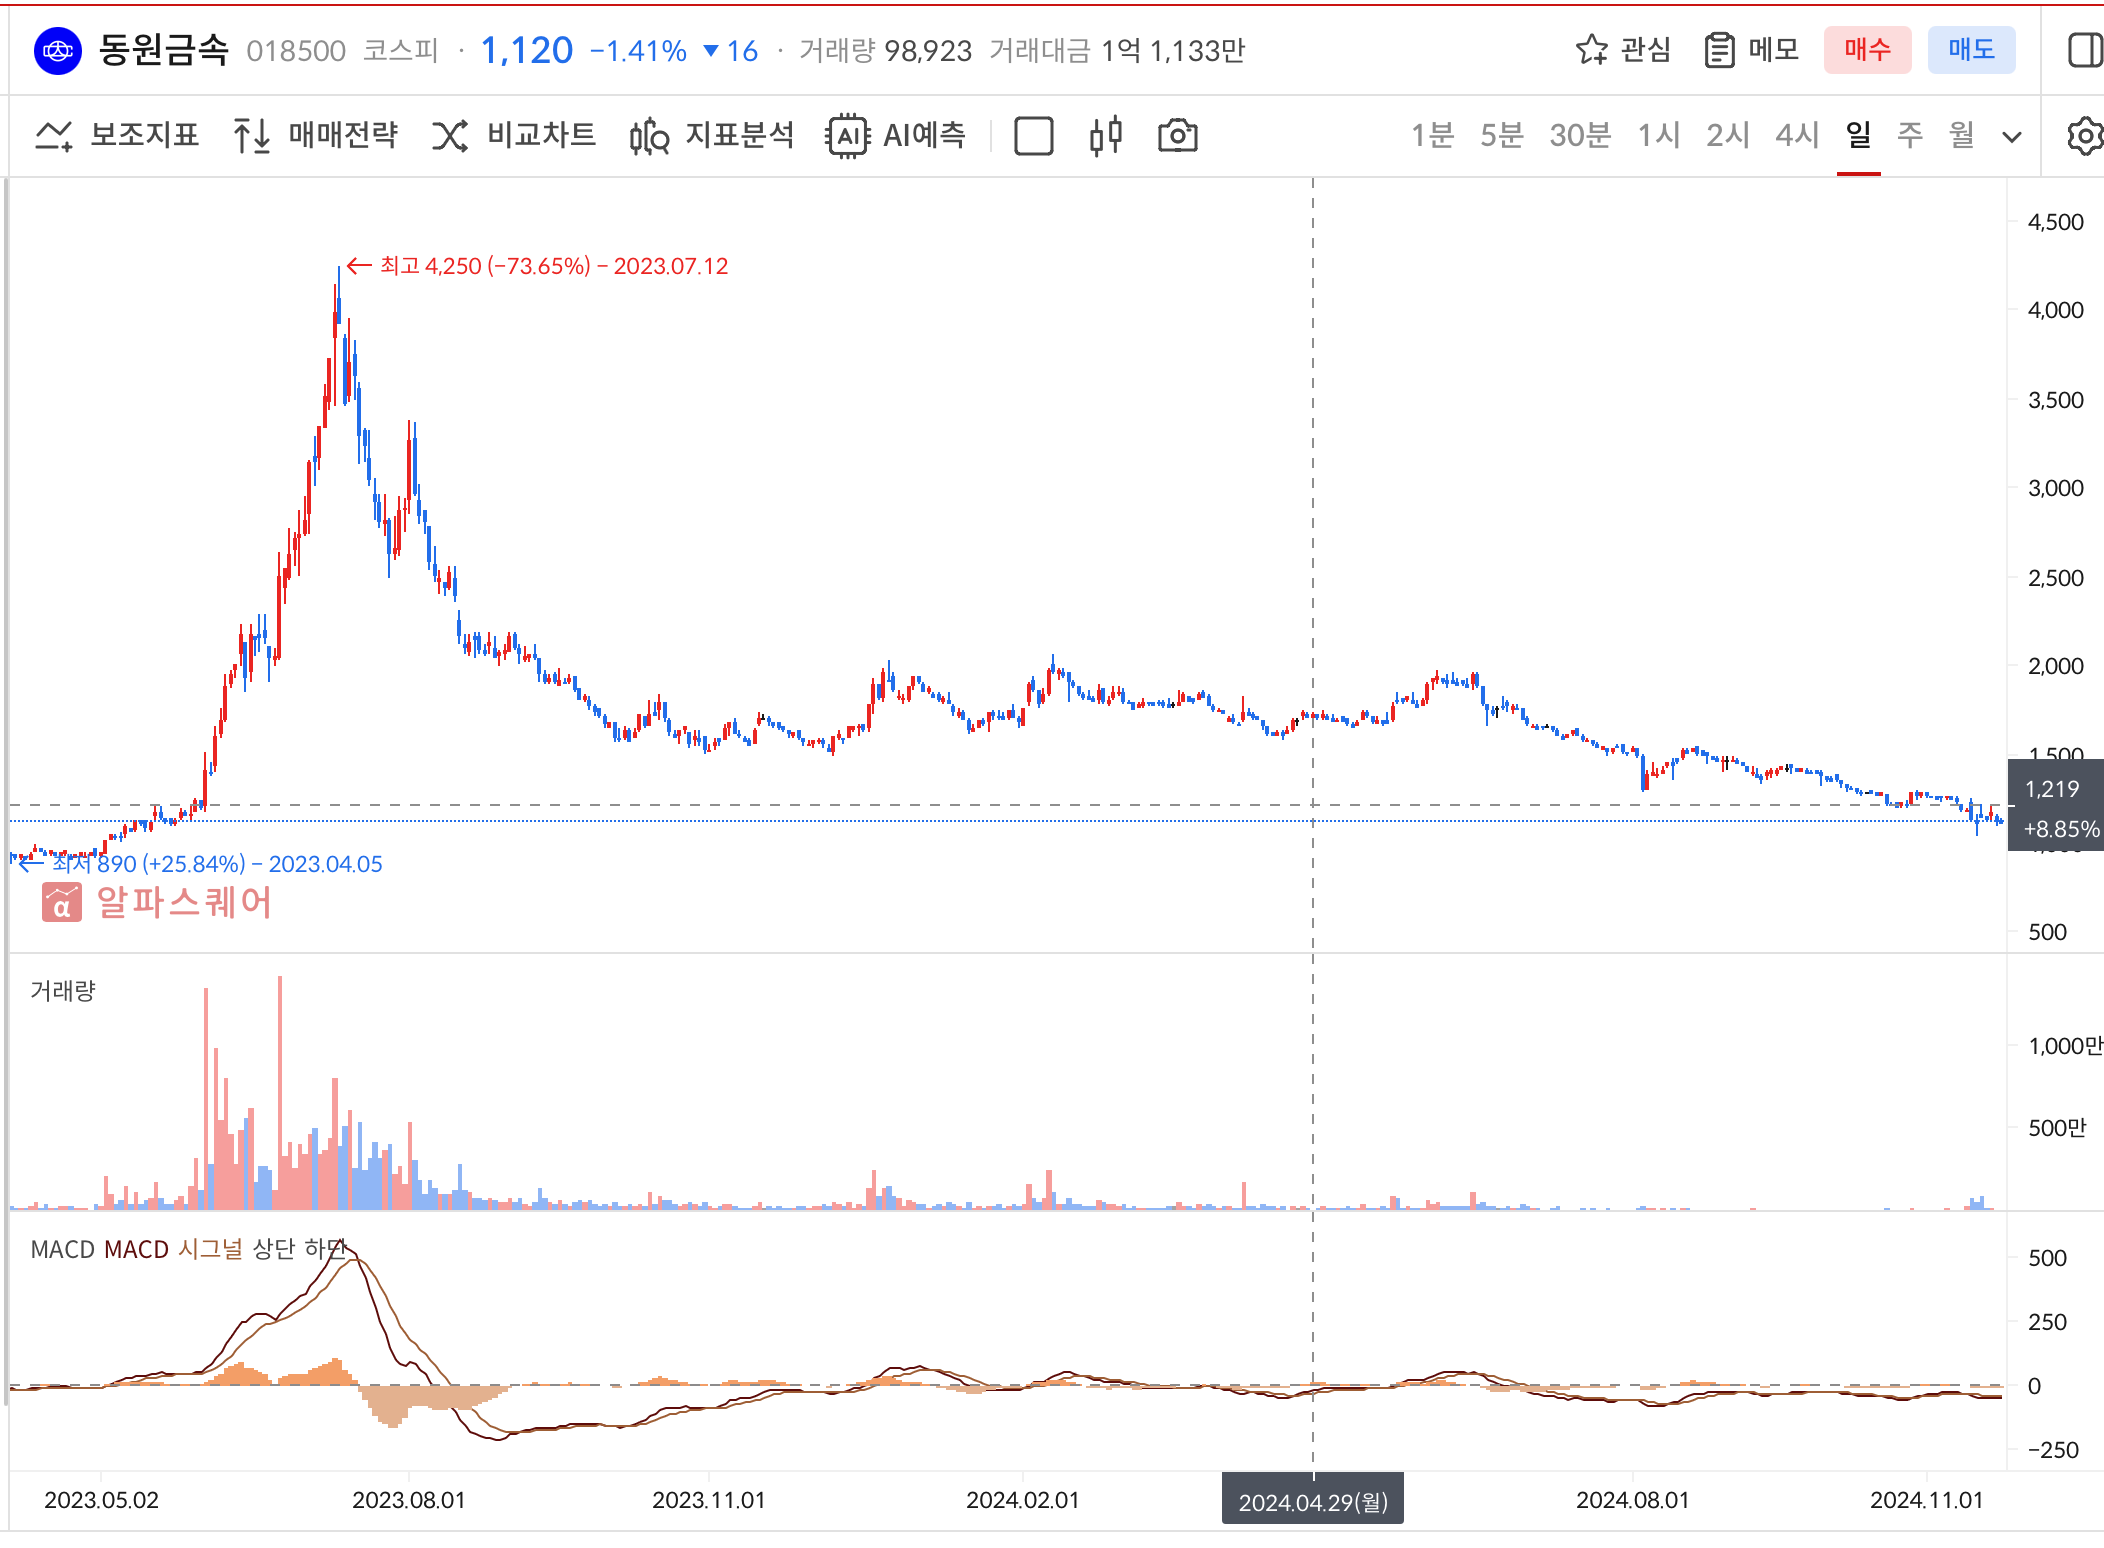Select 월 monthly timeframe
The width and height of the screenshot is (2104, 1548).
click(x=1962, y=135)
